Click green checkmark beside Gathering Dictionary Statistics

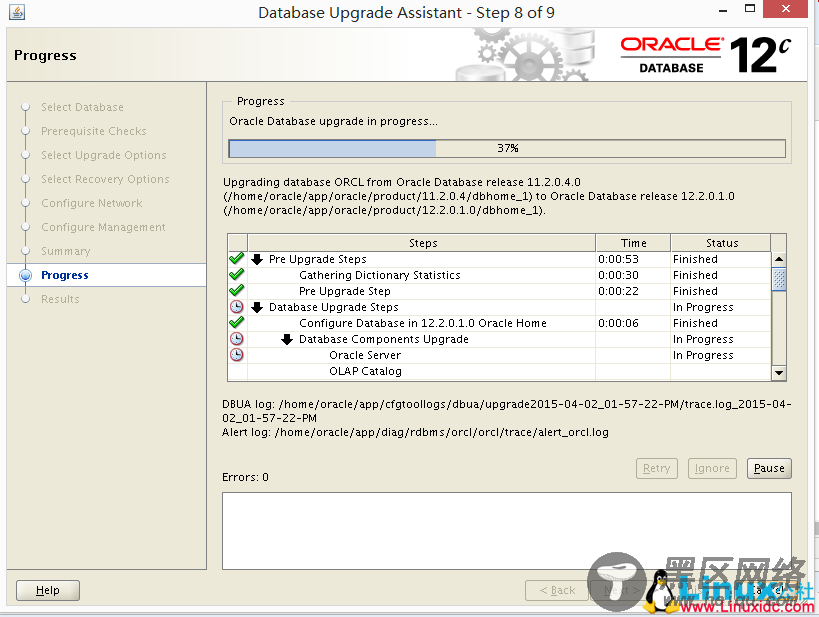[x=237, y=275]
